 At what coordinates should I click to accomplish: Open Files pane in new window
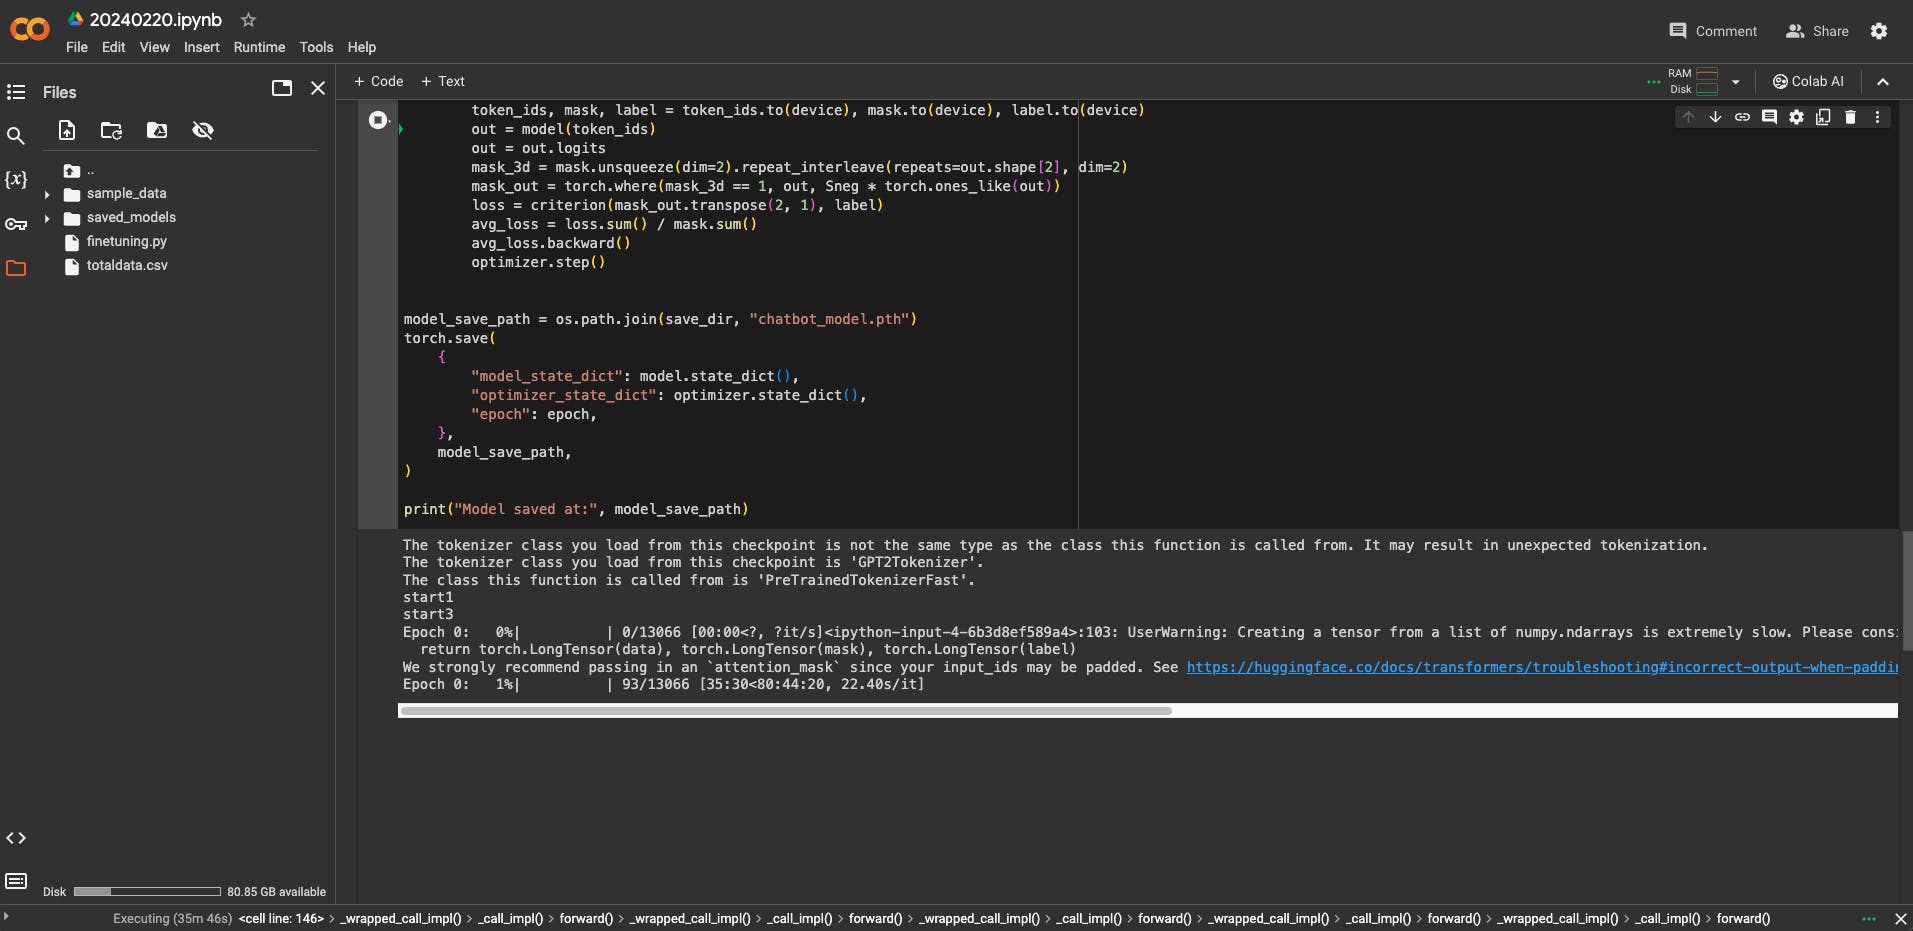click(282, 88)
